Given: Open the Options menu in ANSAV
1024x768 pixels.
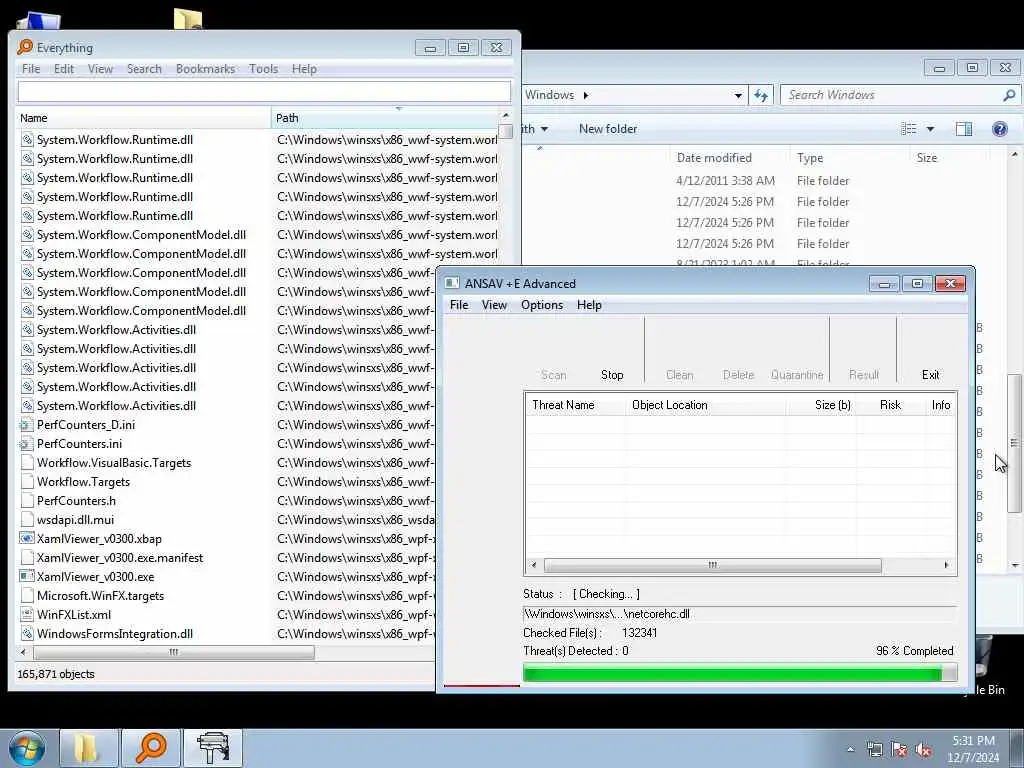Looking at the screenshot, I should point(541,305).
